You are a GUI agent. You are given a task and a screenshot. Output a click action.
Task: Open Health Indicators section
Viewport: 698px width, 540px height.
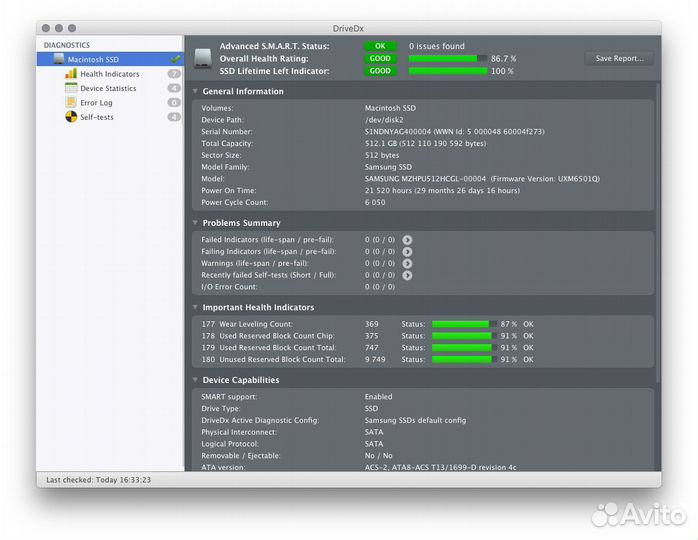110,74
